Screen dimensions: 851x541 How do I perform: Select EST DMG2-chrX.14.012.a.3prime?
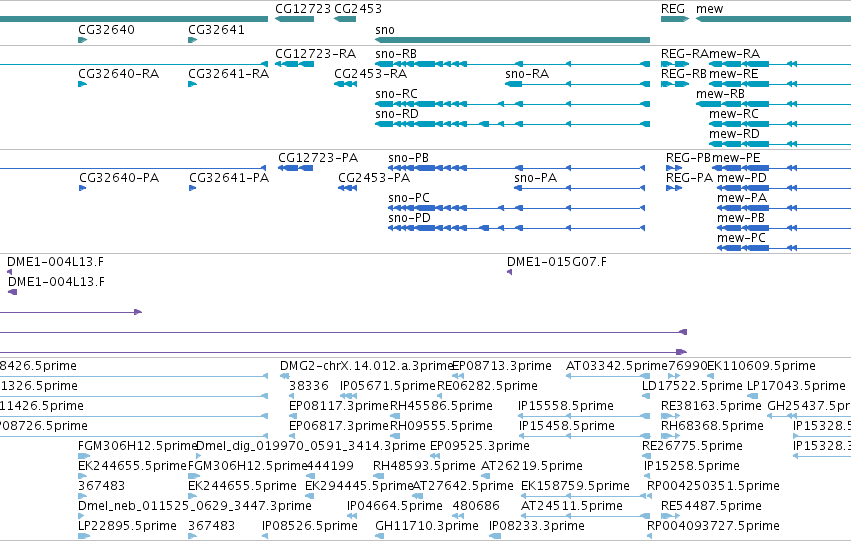pos(366,366)
